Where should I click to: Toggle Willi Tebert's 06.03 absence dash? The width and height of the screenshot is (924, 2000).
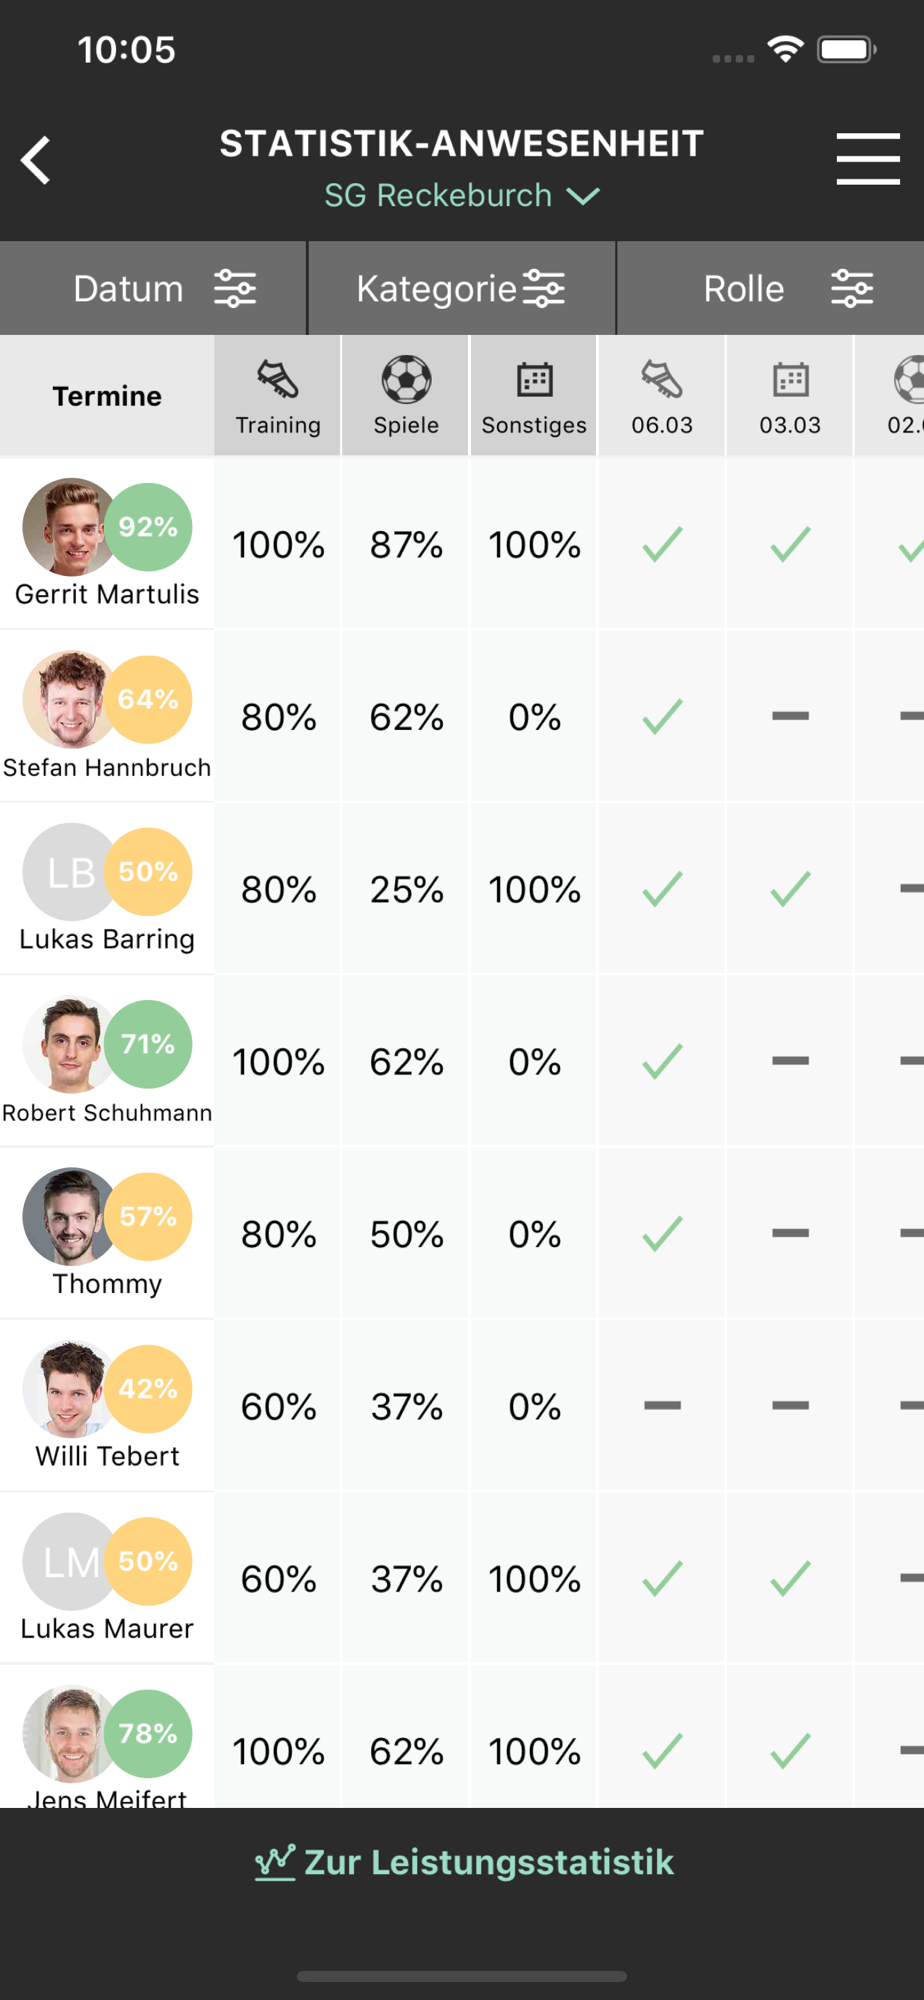pos(662,1405)
